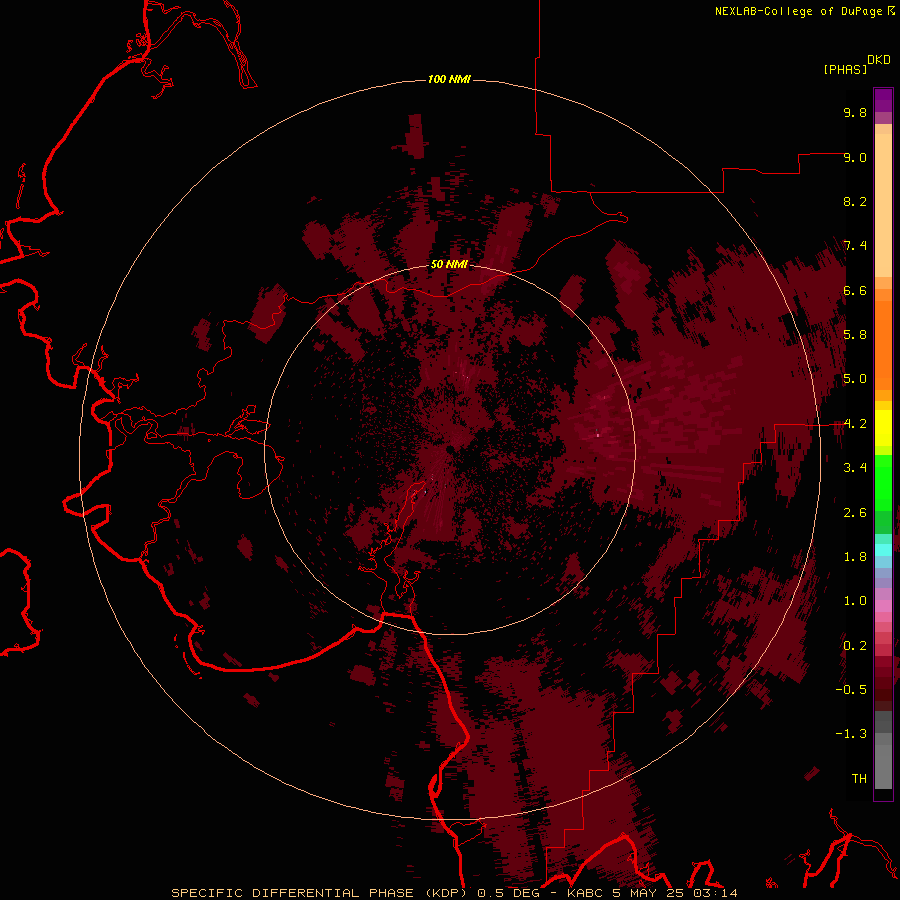The width and height of the screenshot is (900, 900).
Task: Click the 4.2 legend value
Action: click(855, 424)
